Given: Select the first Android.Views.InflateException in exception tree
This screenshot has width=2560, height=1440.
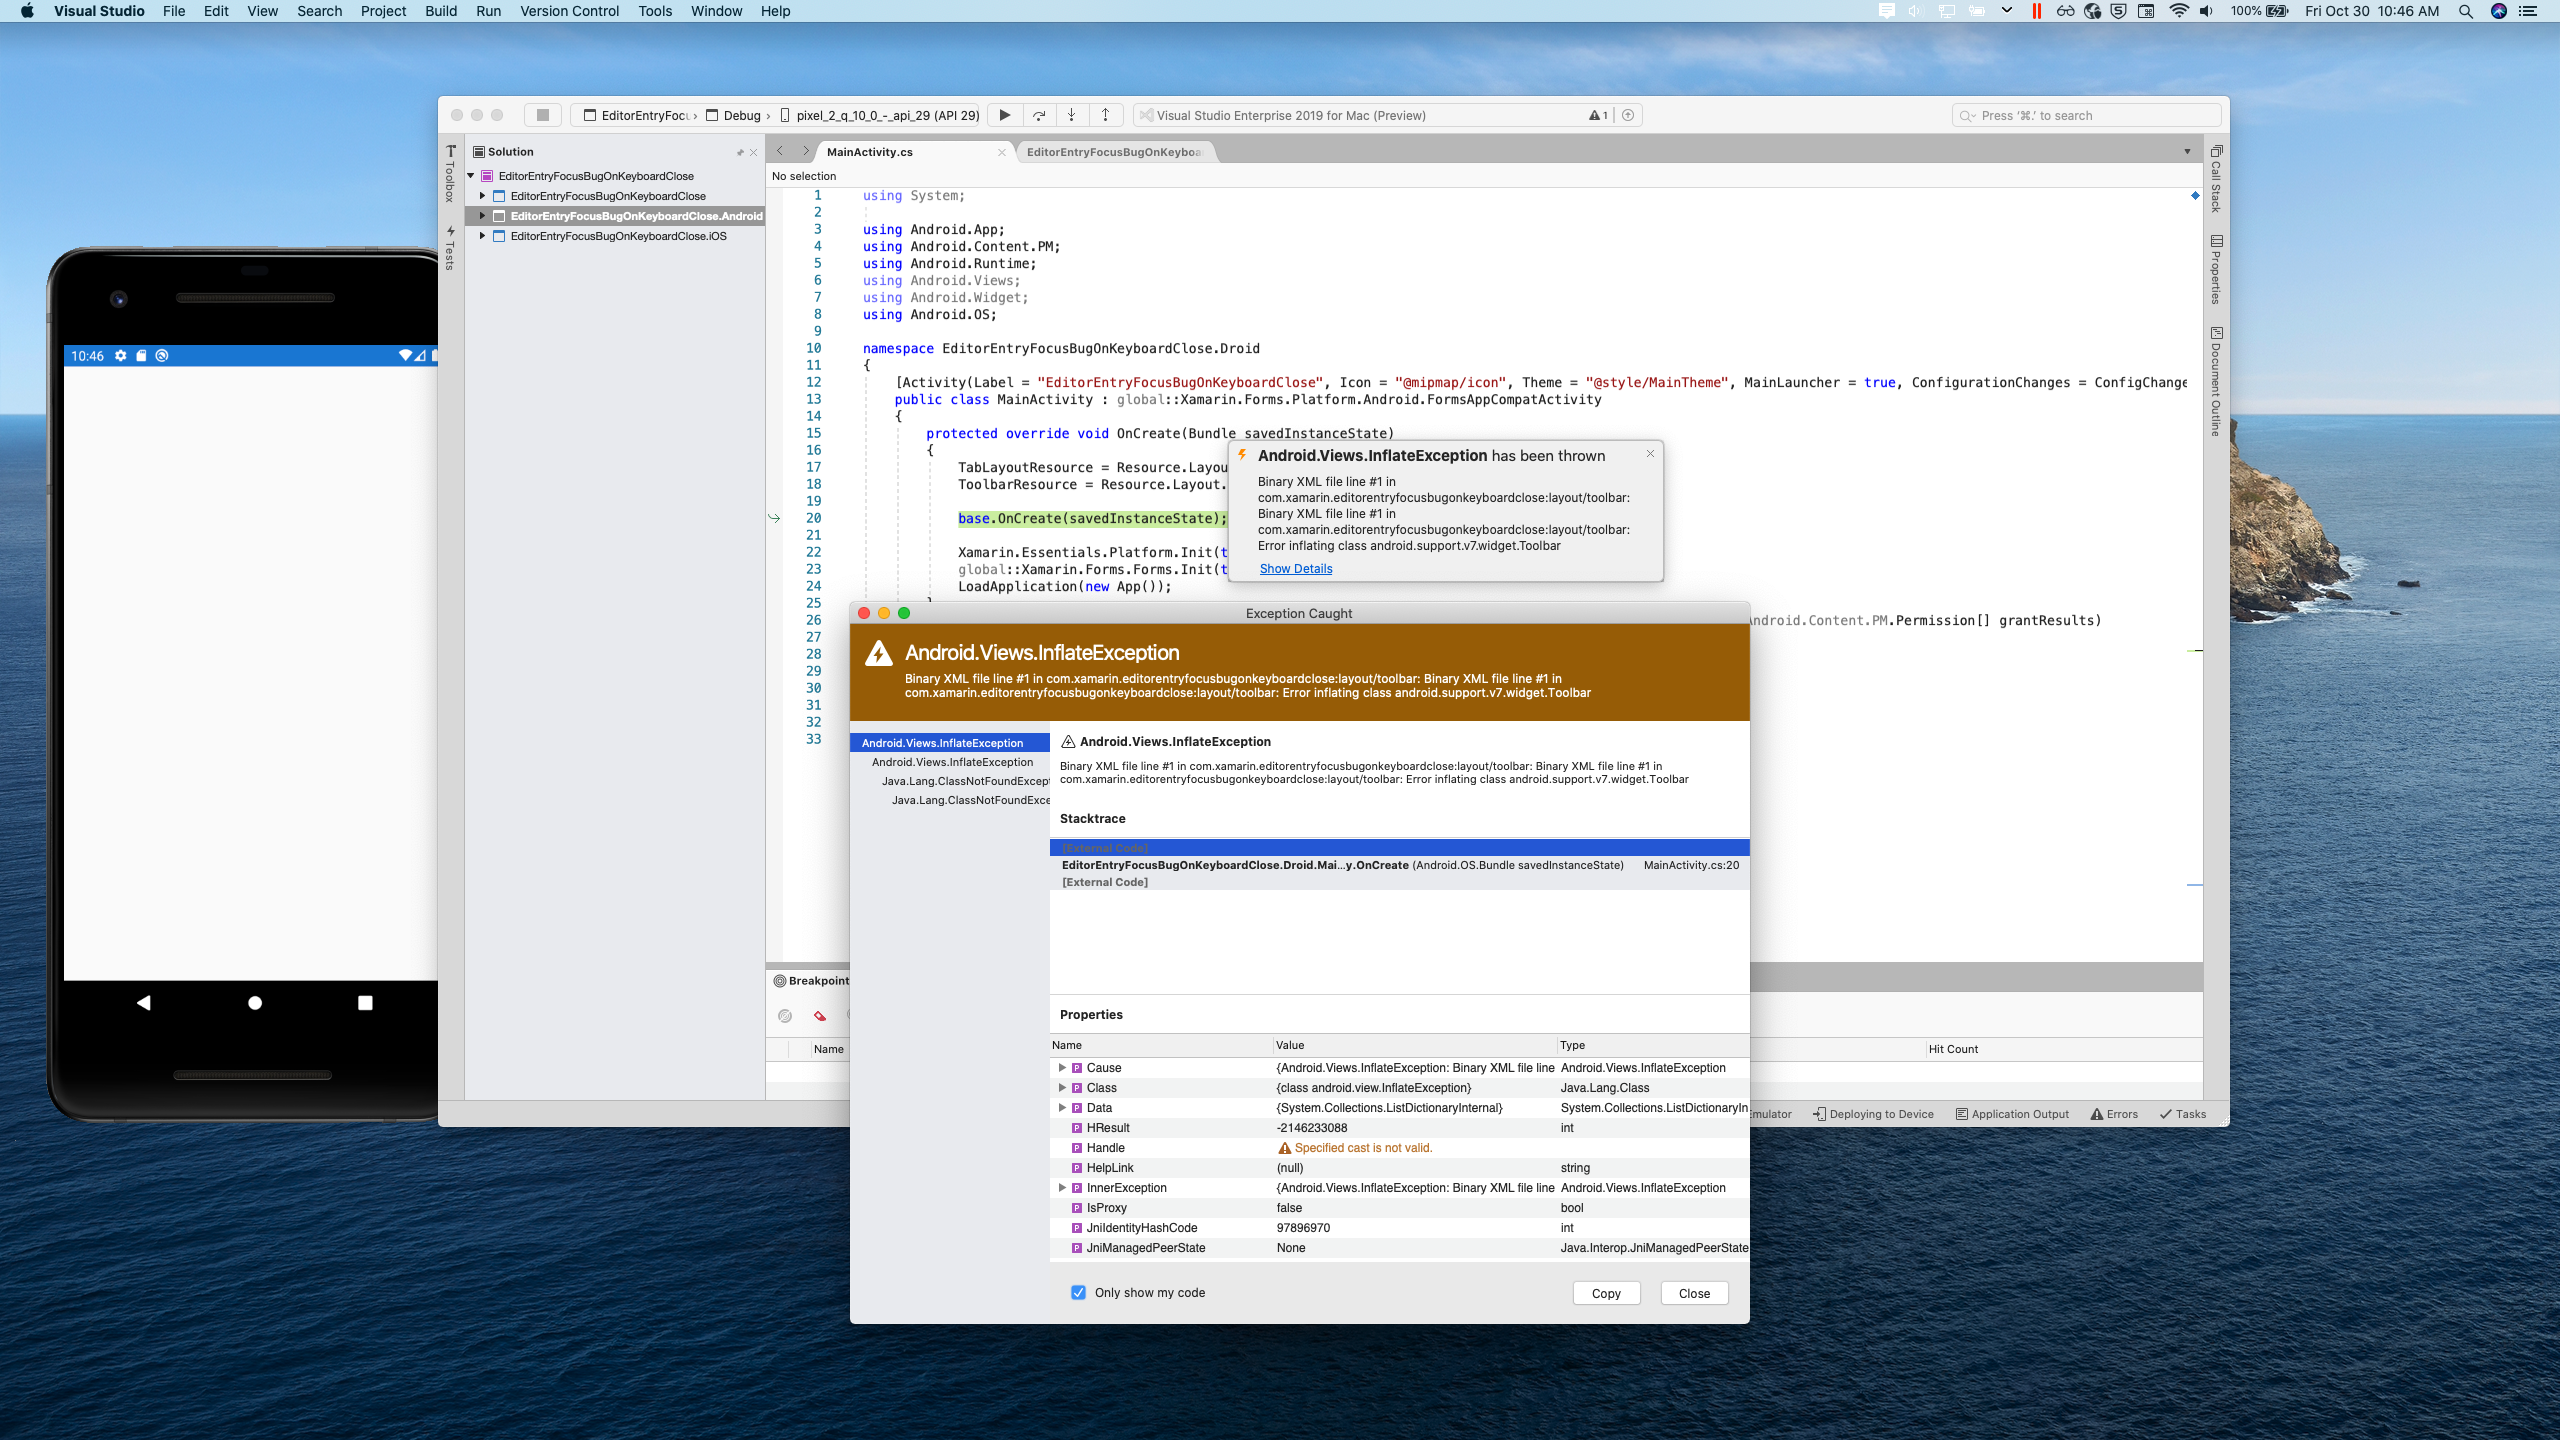Looking at the screenshot, I should pyautogui.click(x=949, y=743).
